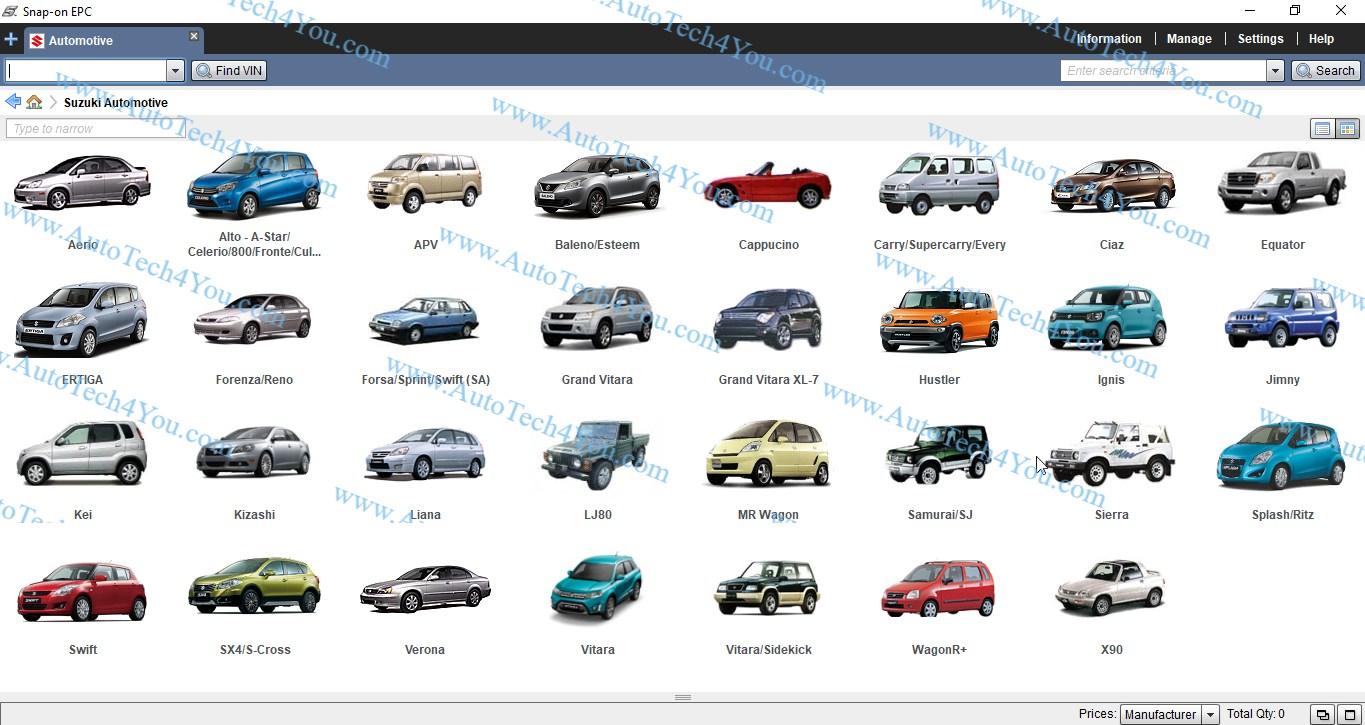Click the green add-tab plus icon

(11, 39)
